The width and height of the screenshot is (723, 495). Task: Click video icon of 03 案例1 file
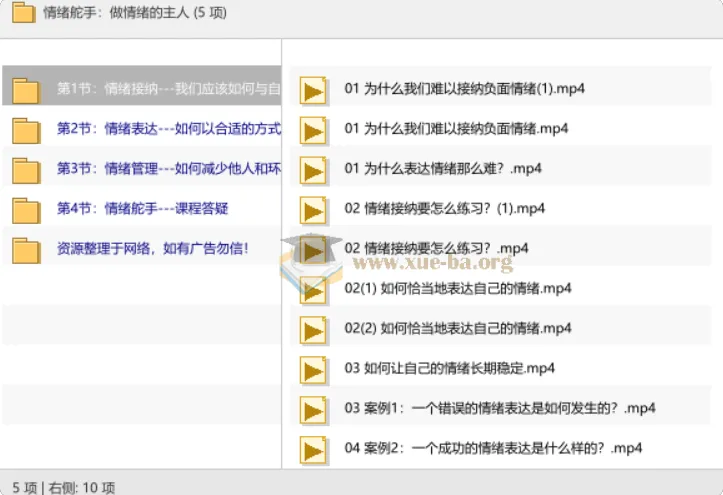tap(313, 411)
